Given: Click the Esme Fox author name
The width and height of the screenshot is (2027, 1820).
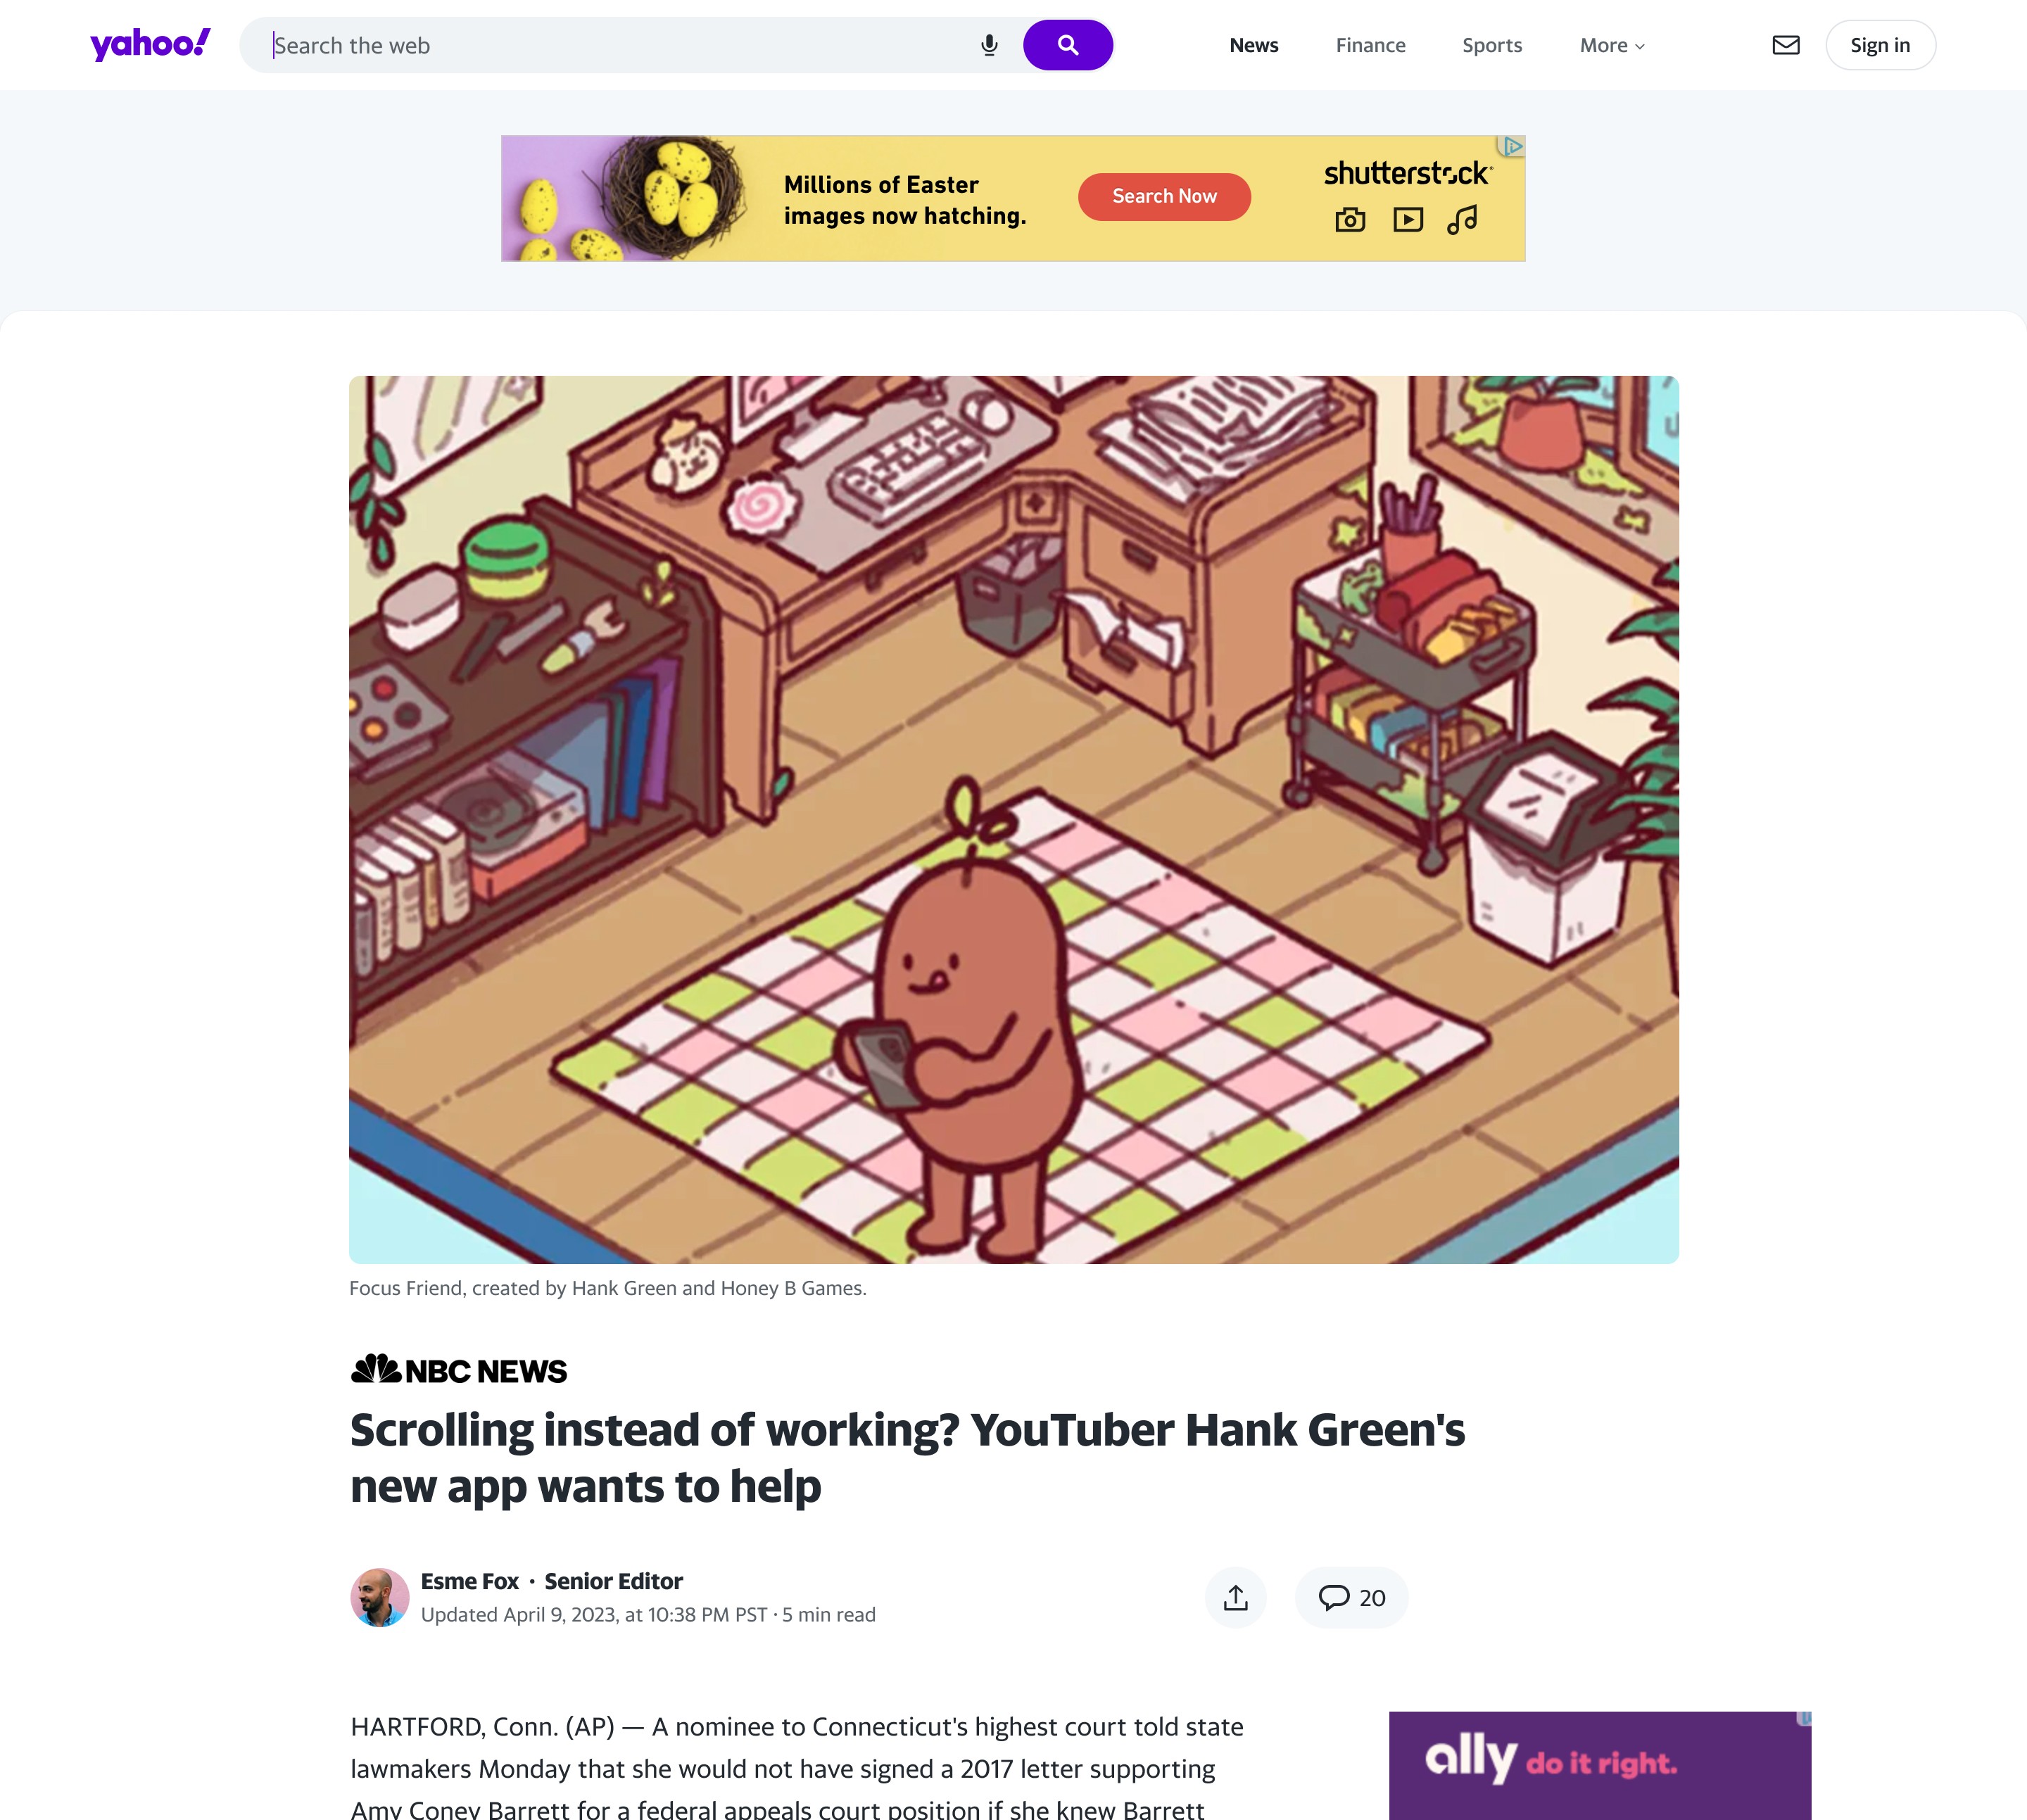Looking at the screenshot, I should tap(470, 1581).
